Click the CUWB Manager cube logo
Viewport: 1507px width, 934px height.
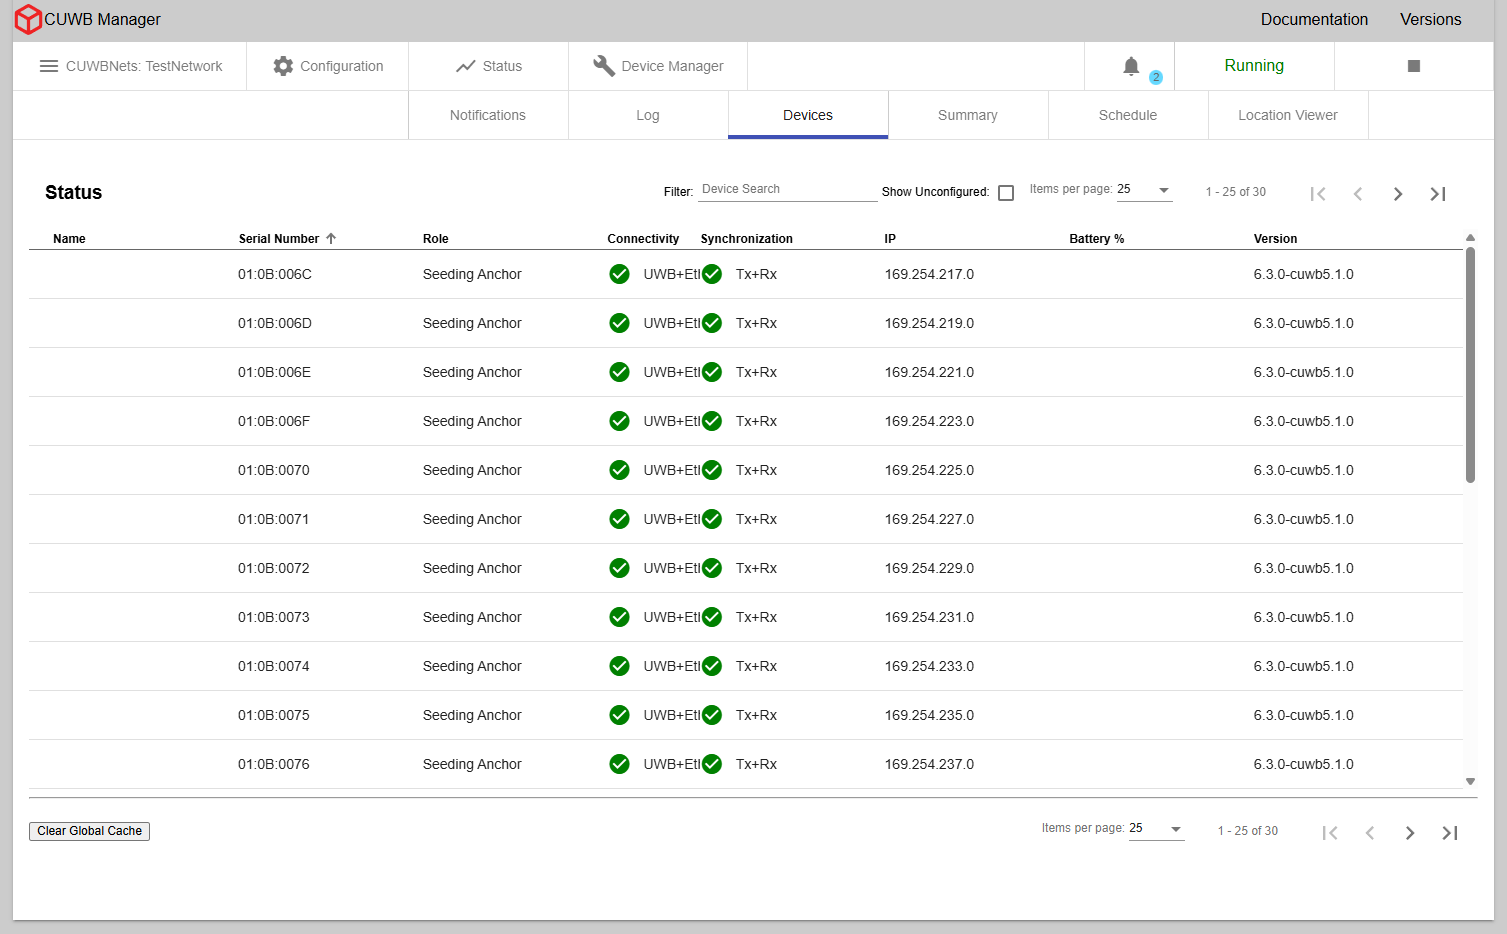[28, 19]
